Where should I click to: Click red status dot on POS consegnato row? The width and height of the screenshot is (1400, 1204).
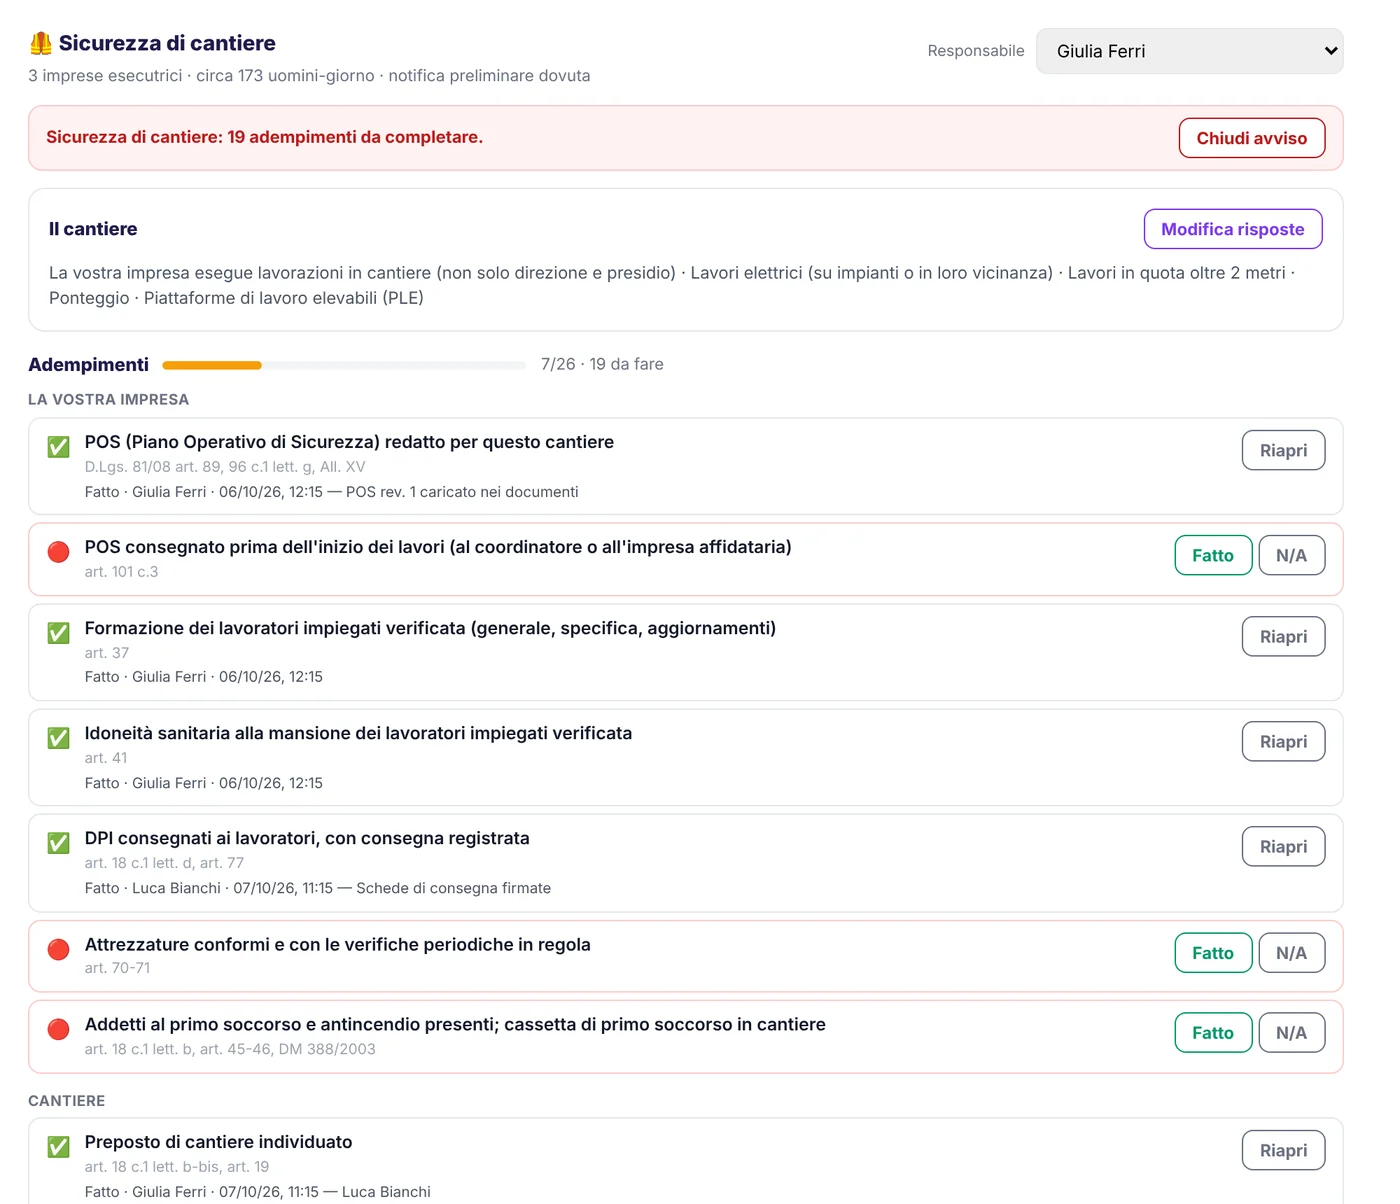(59, 552)
